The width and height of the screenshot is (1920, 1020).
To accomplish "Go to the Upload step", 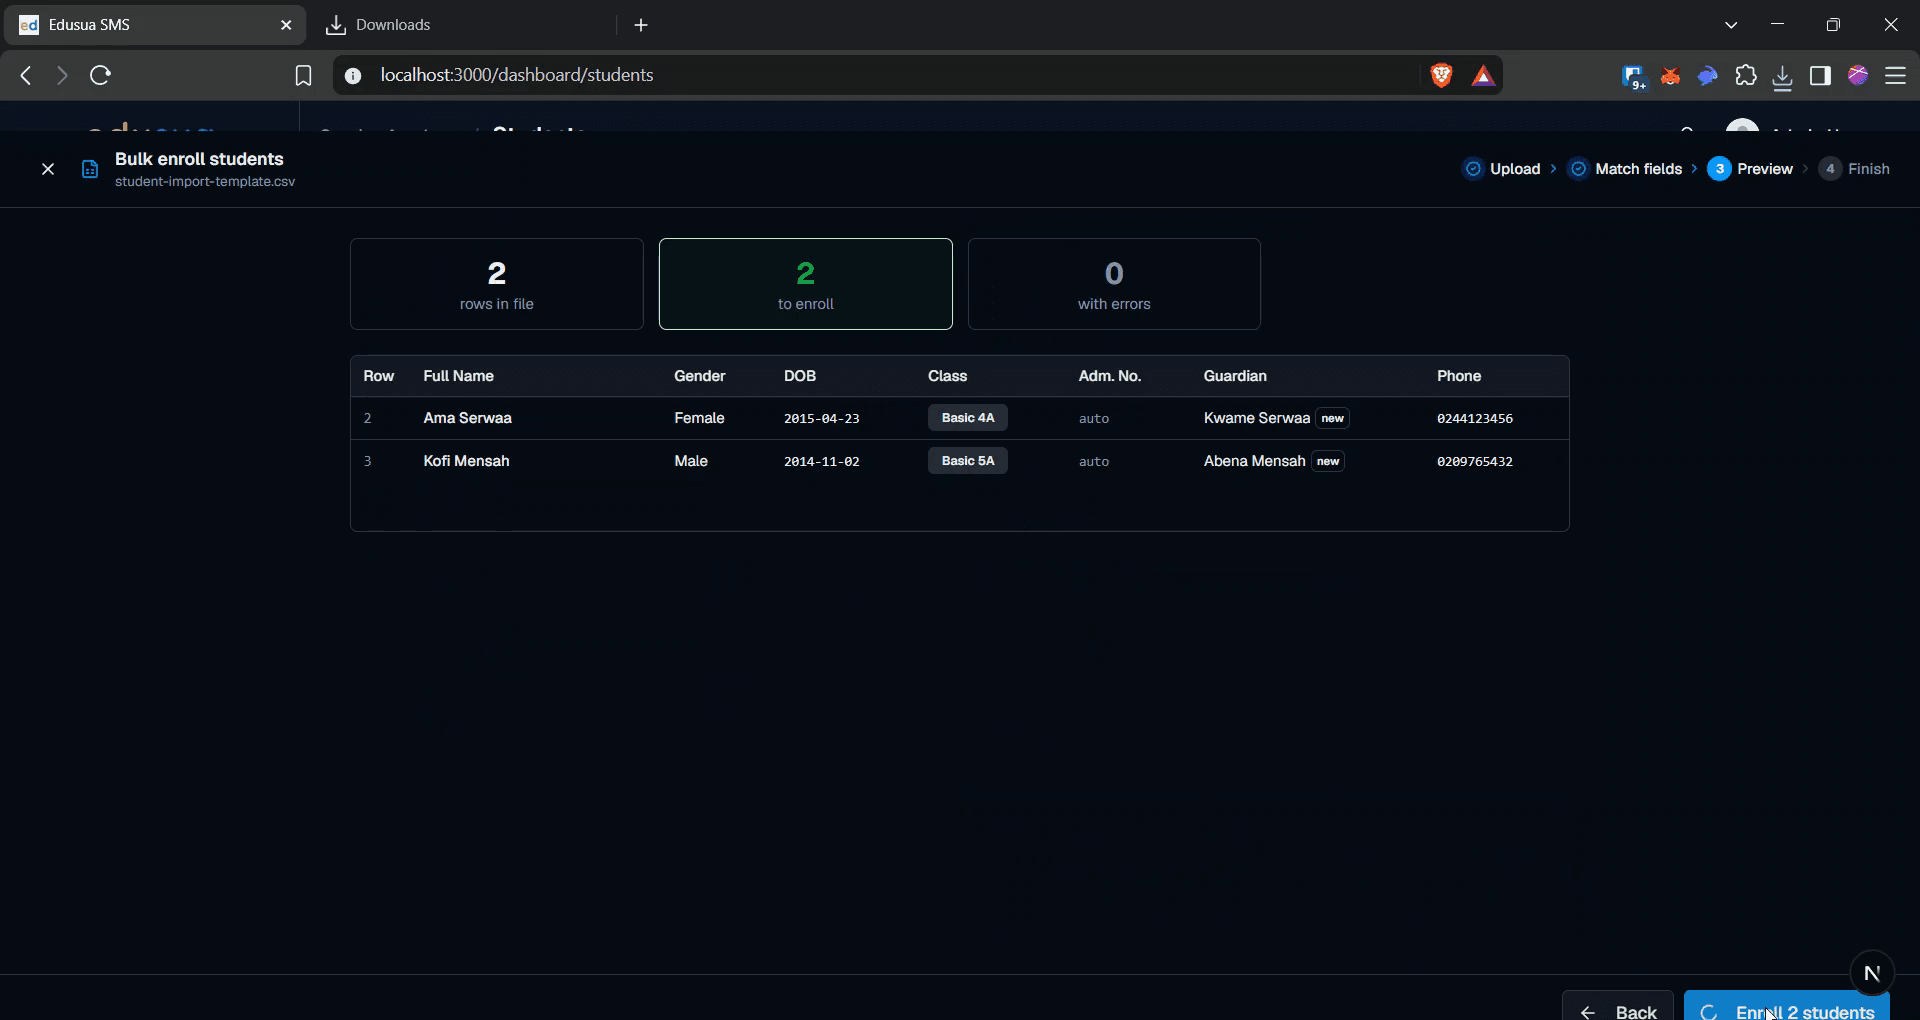I will pyautogui.click(x=1502, y=169).
